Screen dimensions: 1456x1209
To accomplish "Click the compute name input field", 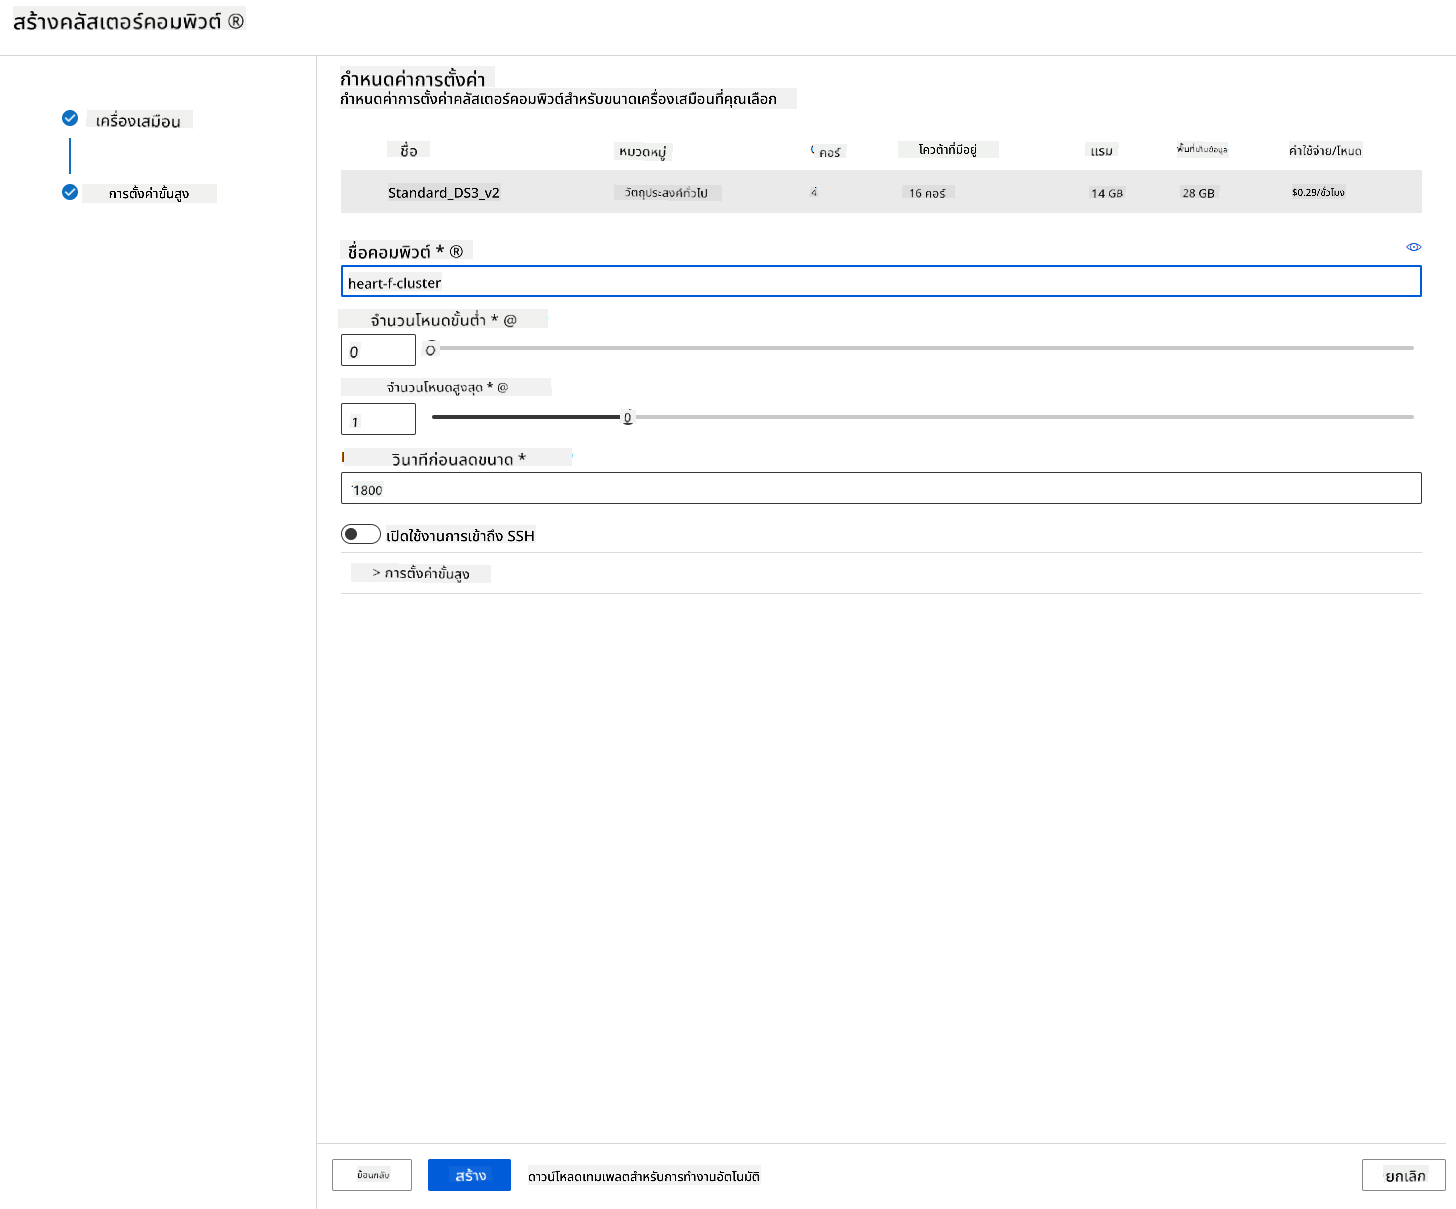I will (x=881, y=282).
